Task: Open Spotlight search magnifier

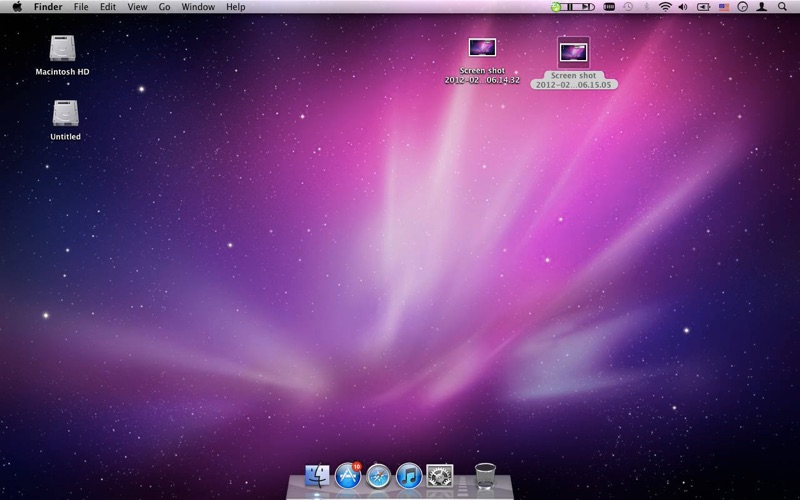Action: point(782,7)
